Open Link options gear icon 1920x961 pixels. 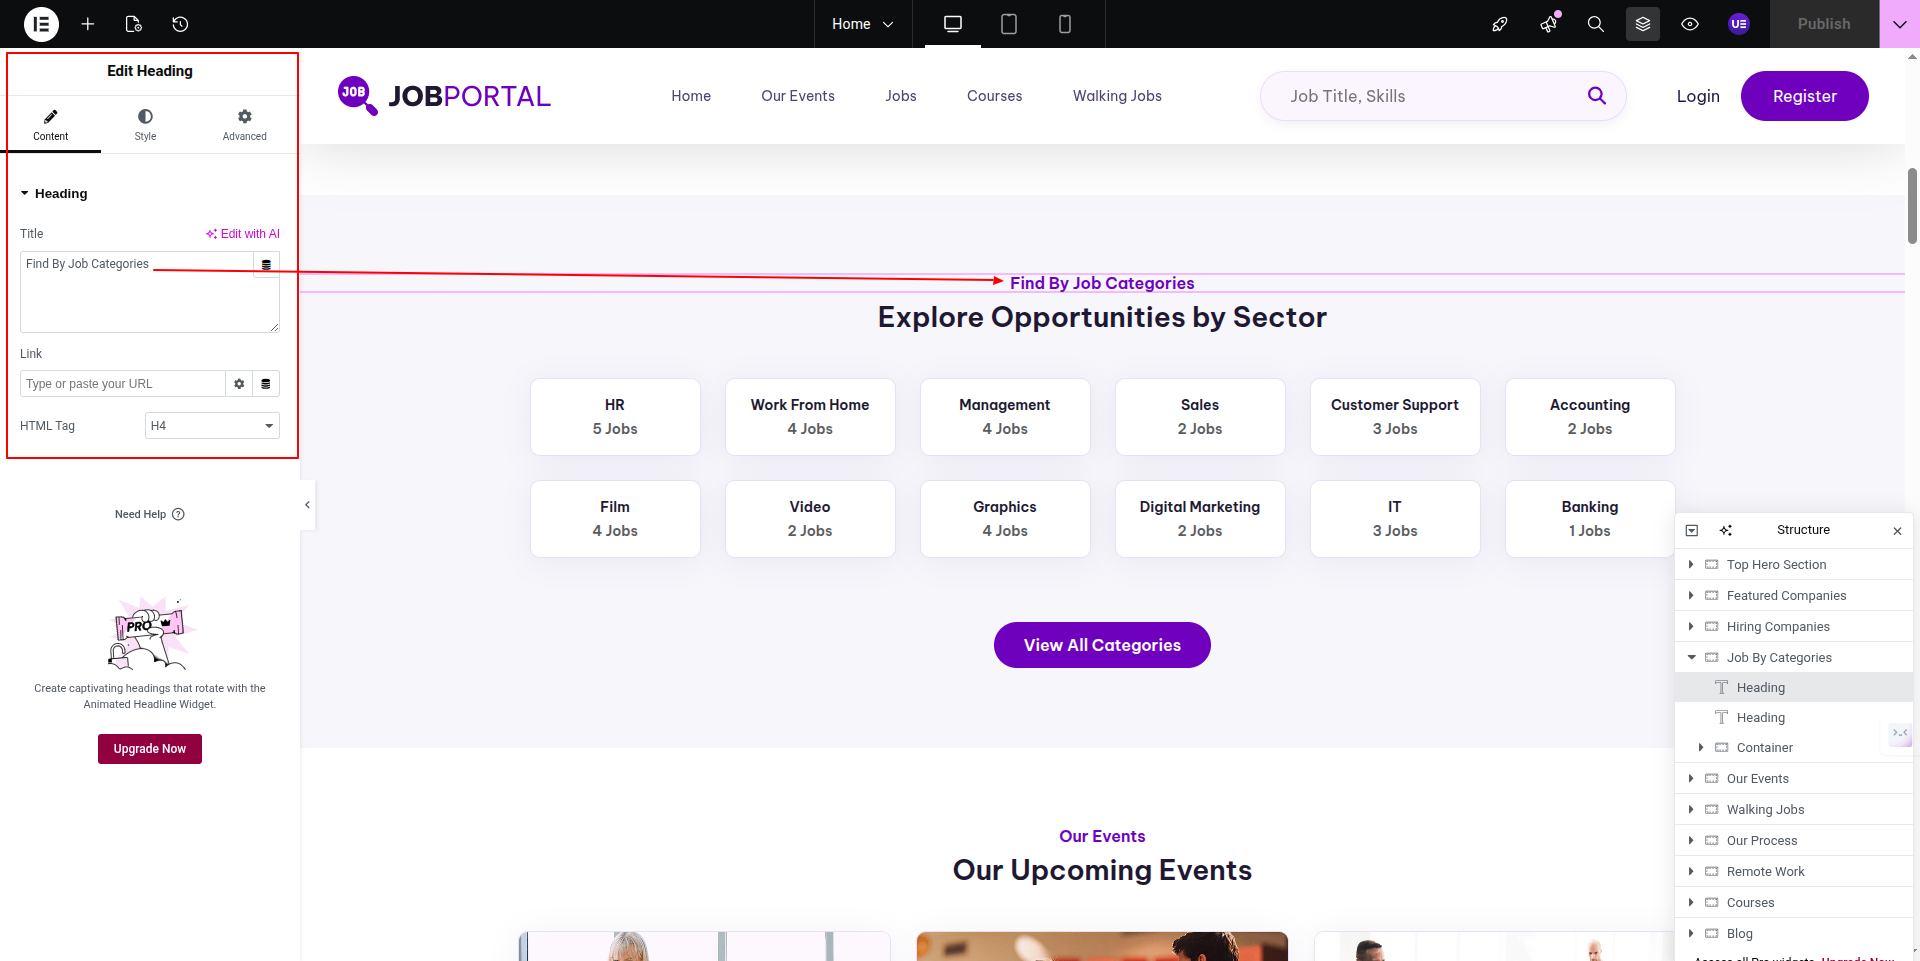239,384
